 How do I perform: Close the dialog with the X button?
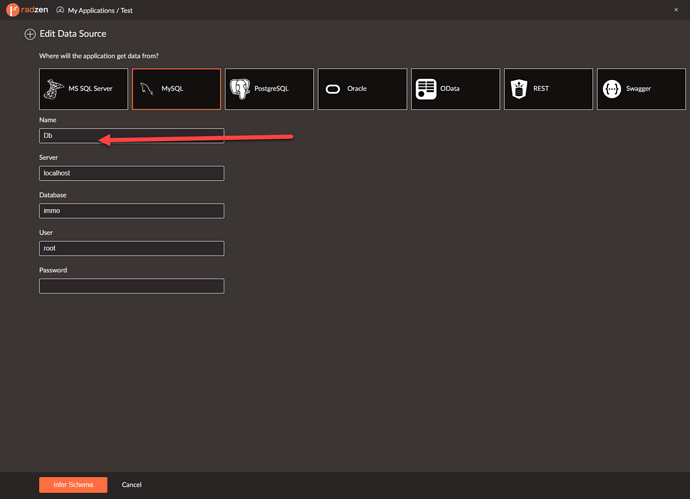676,10
